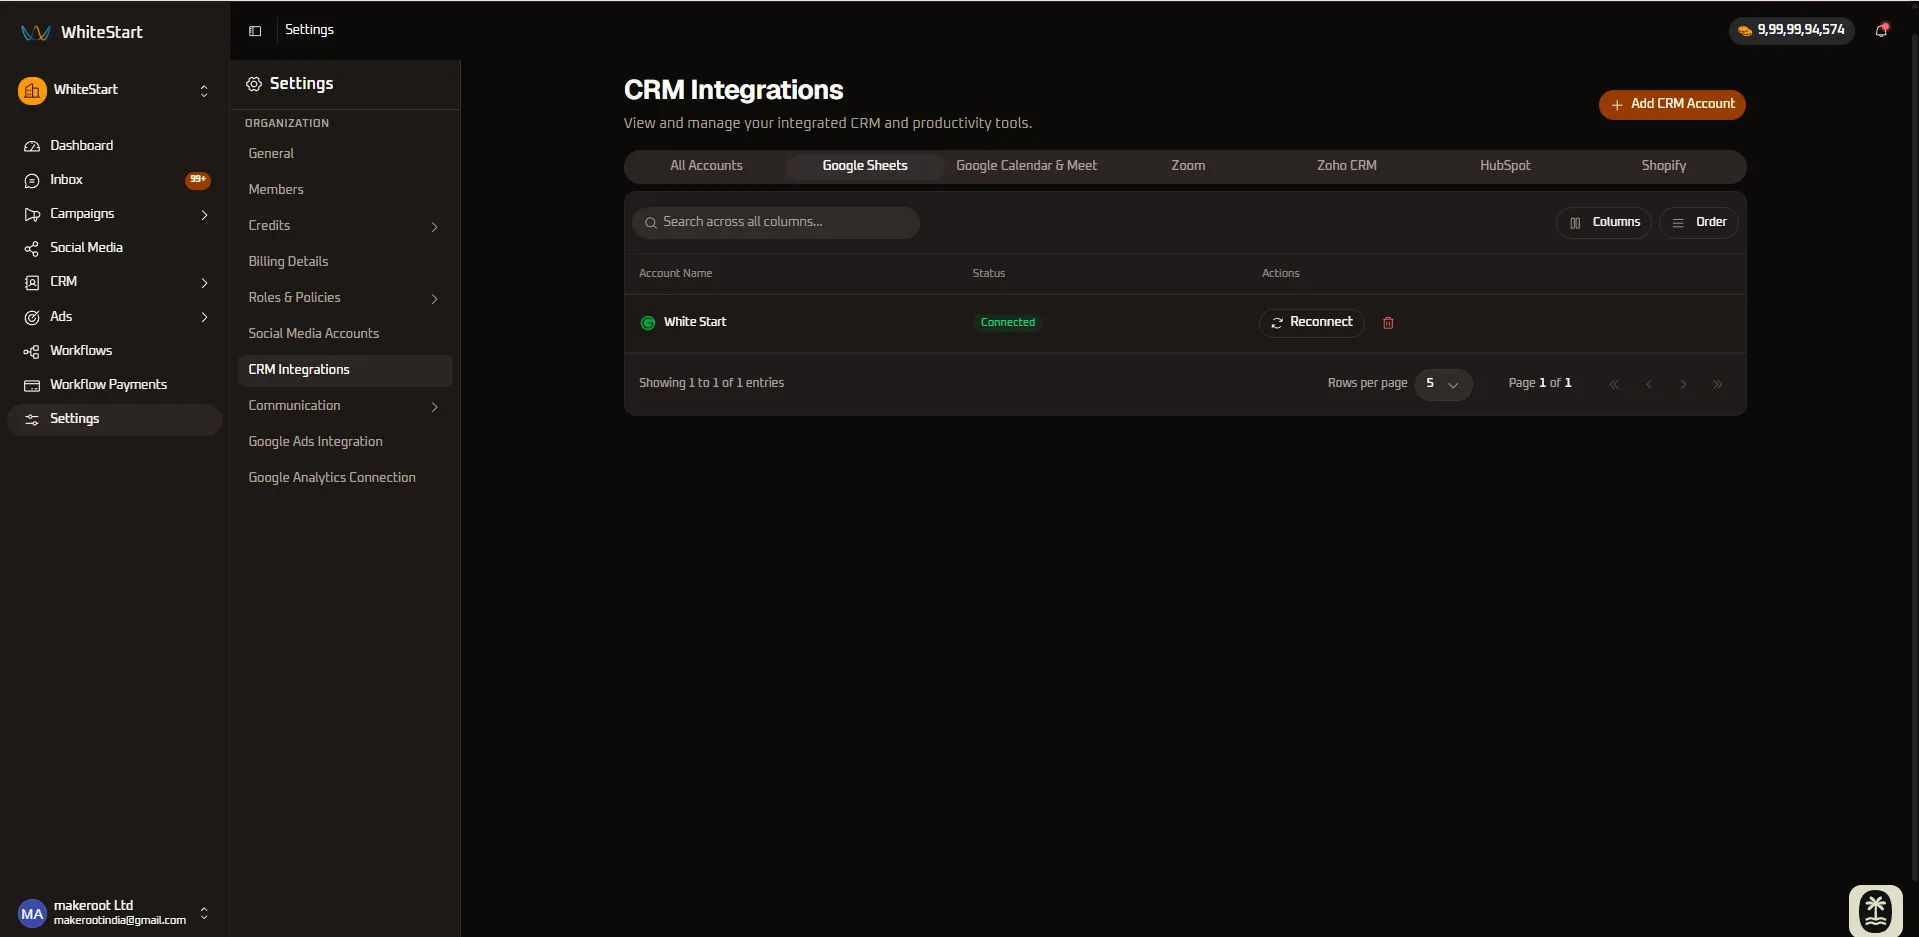Click the green White Start account icon
The width and height of the screenshot is (1919, 937).
[648, 323]
